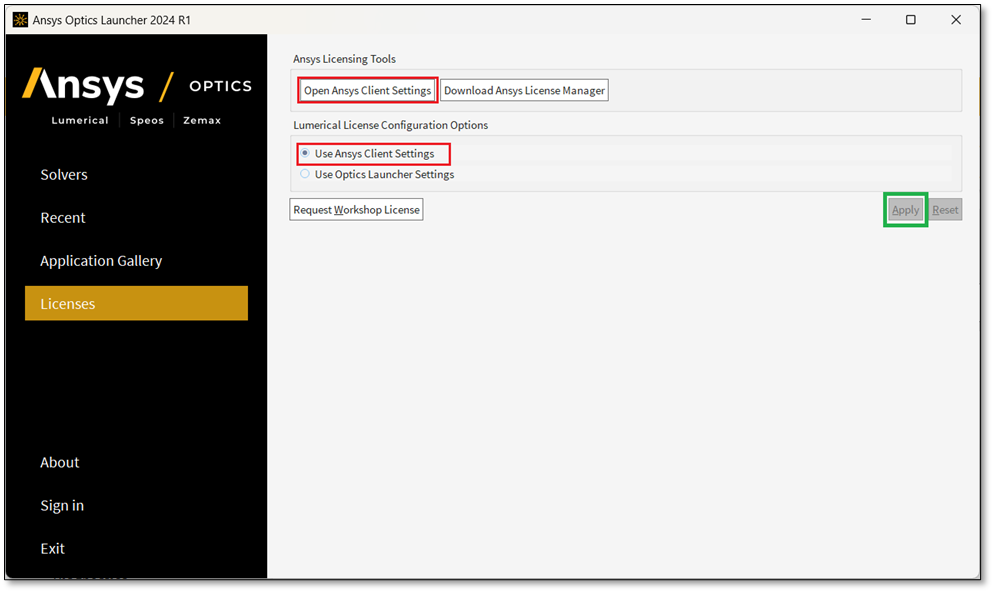Apply the license configuration changes
The width and height of the screenshot is (994, 593).
905,210
